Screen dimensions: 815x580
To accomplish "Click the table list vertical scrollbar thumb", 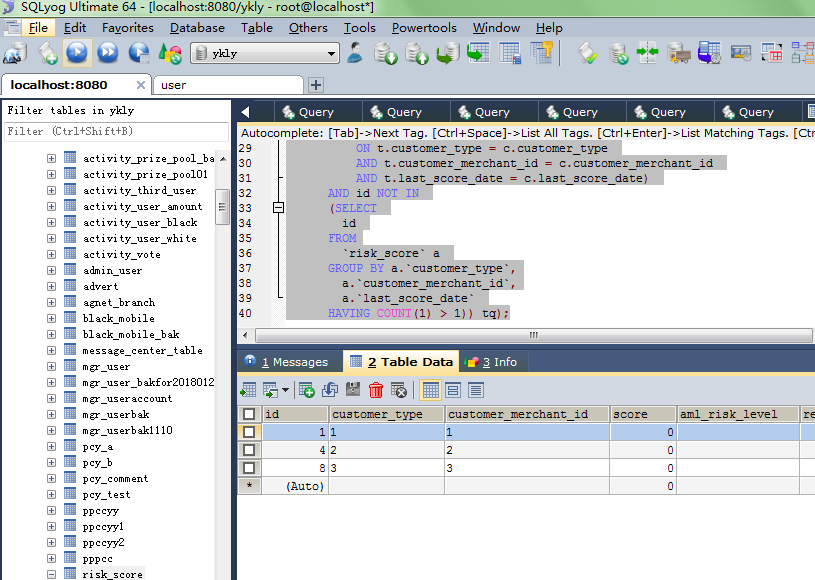I will coord(222,207).
